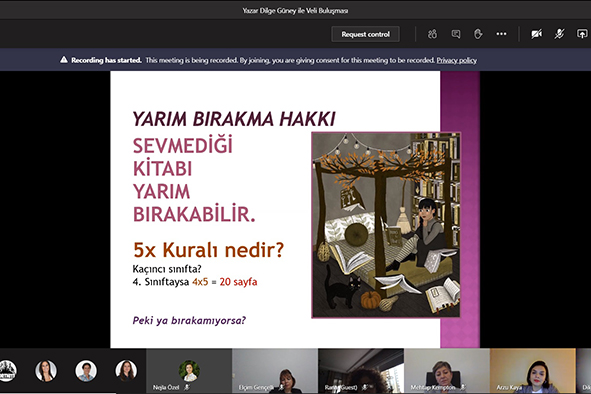Screen dimensions: 591x394
Task: Open the Privacy policy link
Action: coord(456,60)
